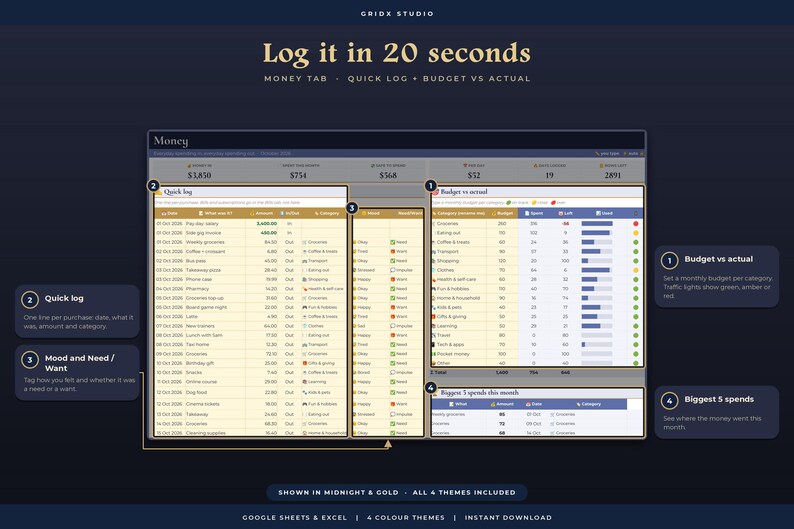The image size is (794, 529).
Task: Click the gift icon in the Birthday gift row
Action: pos(305,363)
